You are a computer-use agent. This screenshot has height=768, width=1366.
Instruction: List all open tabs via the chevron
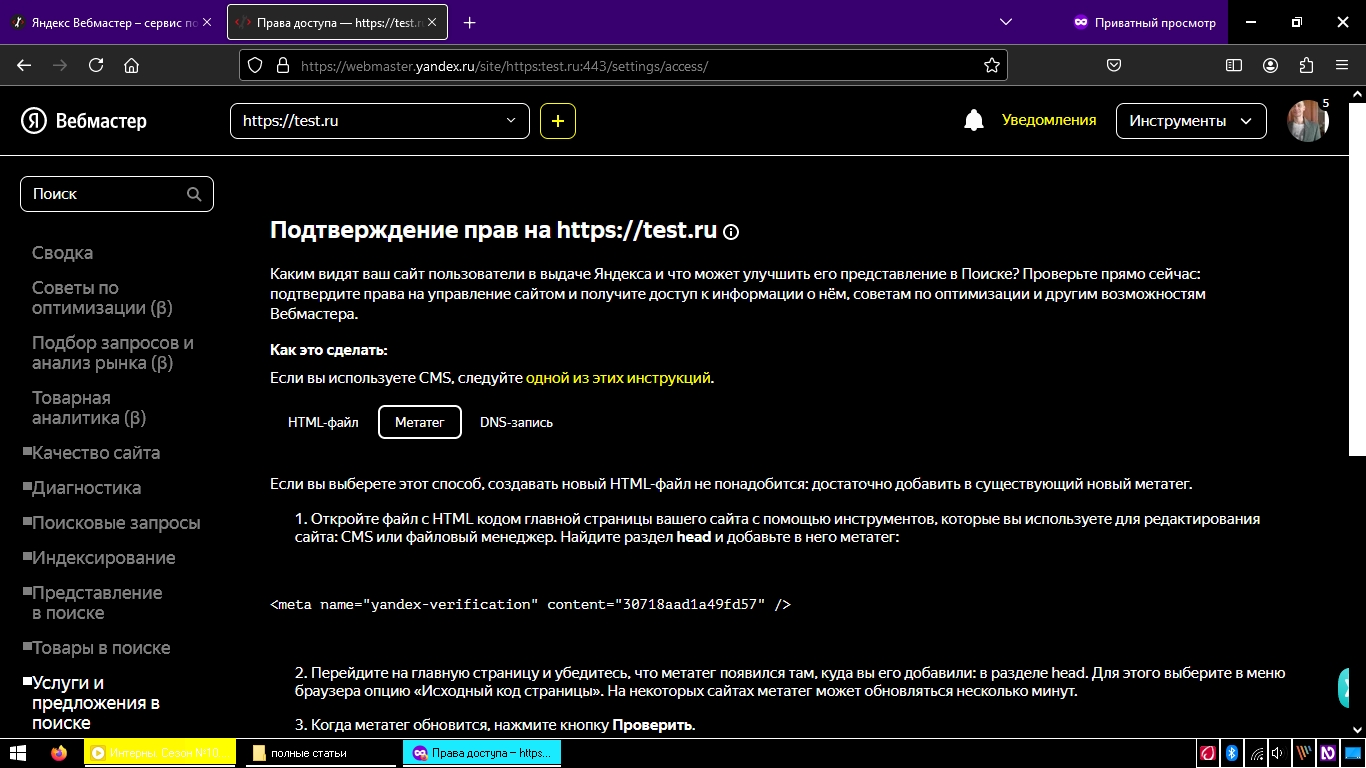click(1006, 22)
